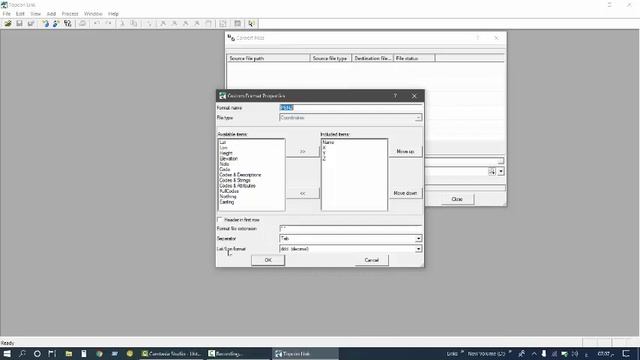The height and width of the screenshot is (360, 640).
Task: Click the Move up button
Action: [405, 151]
